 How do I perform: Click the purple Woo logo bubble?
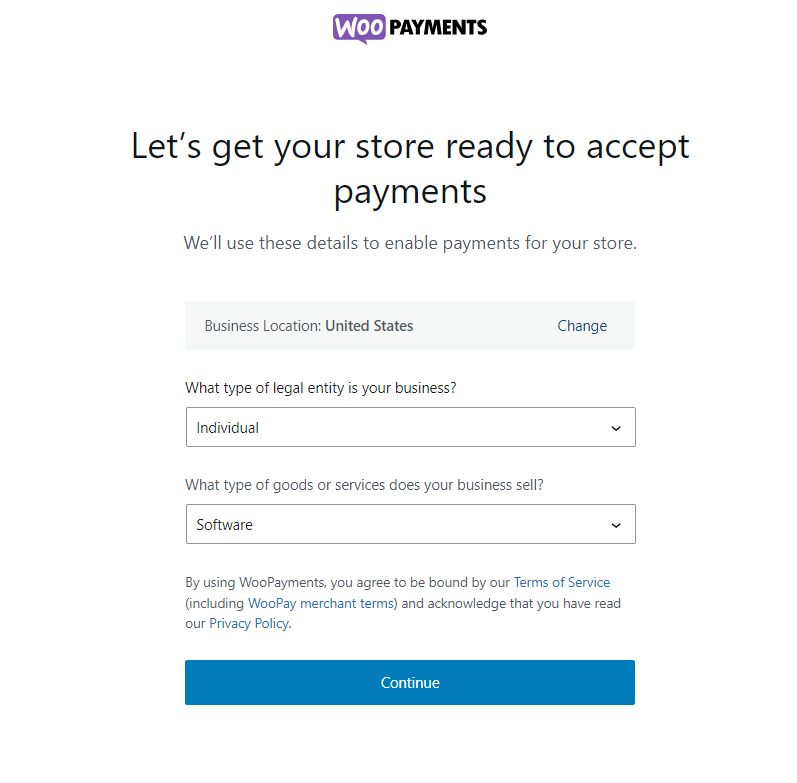[x=358, y=27]
